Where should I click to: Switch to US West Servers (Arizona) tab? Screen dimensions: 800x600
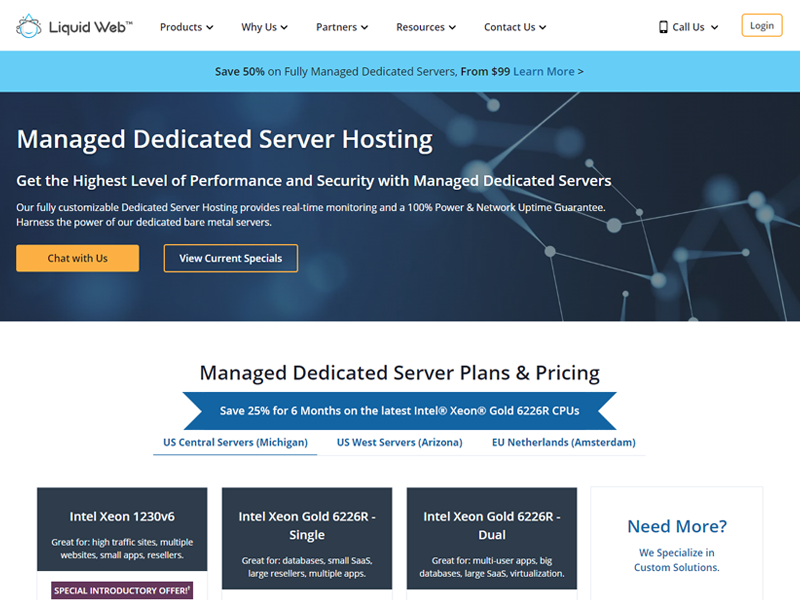[399, 442]
